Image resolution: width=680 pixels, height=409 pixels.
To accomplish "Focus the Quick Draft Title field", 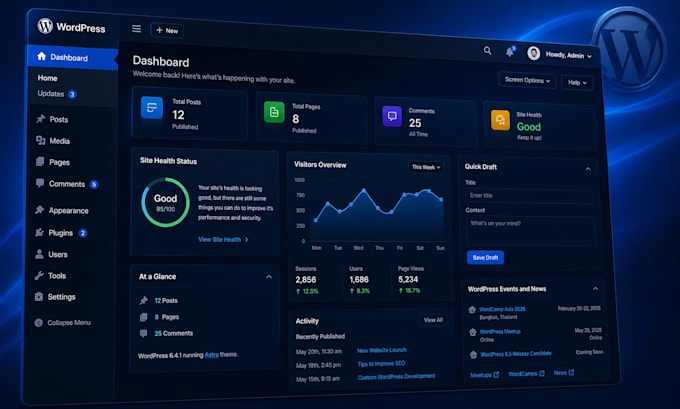I will (x=529, y=196).
